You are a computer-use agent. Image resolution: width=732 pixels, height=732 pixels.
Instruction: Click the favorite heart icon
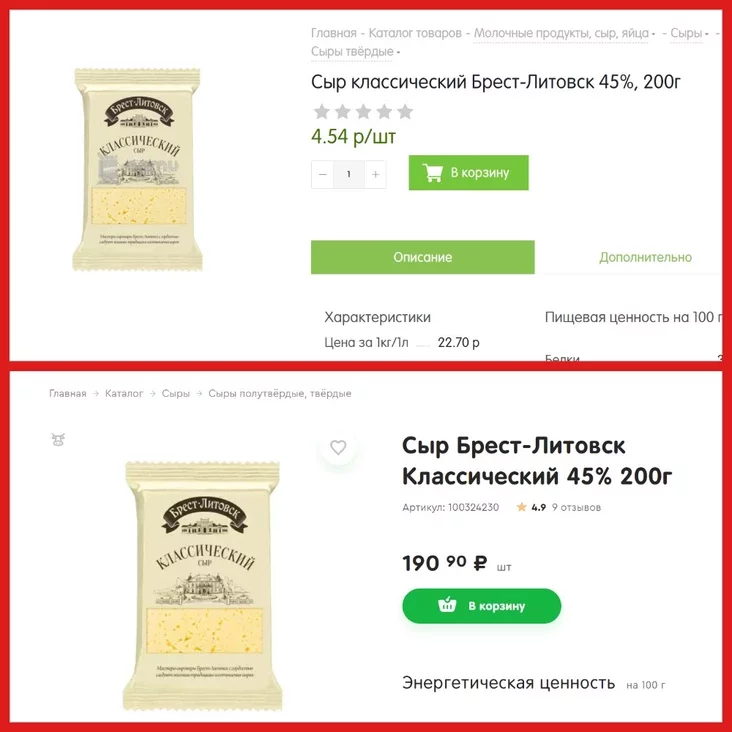click(x=338, y=447)
